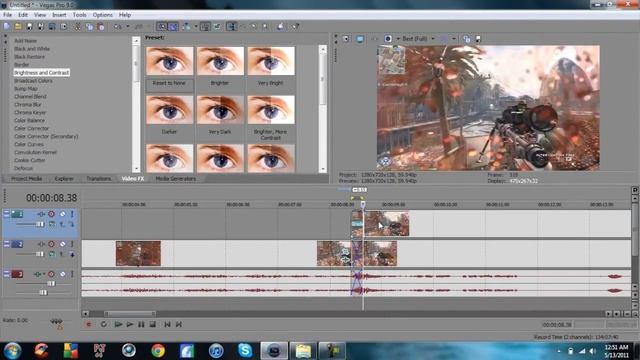Screen dimensions: 640x360
Task: Click the timeline playhead marker
Action: [x=363, y=204]
